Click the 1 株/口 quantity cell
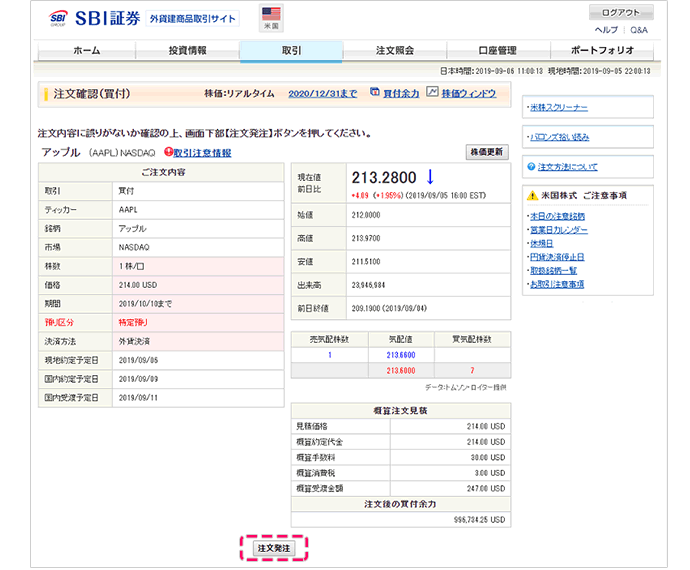 tap(198, 266)
